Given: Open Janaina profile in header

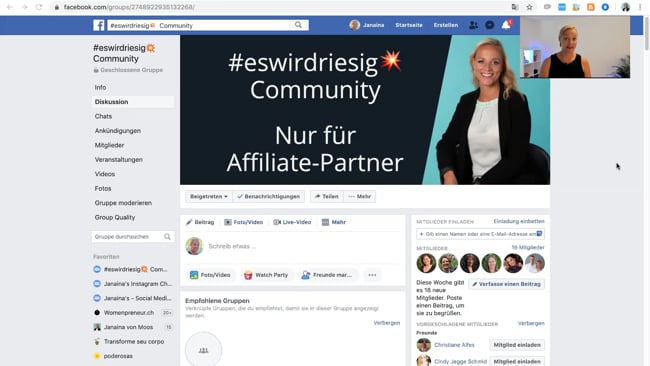Looking at the screenshot, I should tap(367, 25).
